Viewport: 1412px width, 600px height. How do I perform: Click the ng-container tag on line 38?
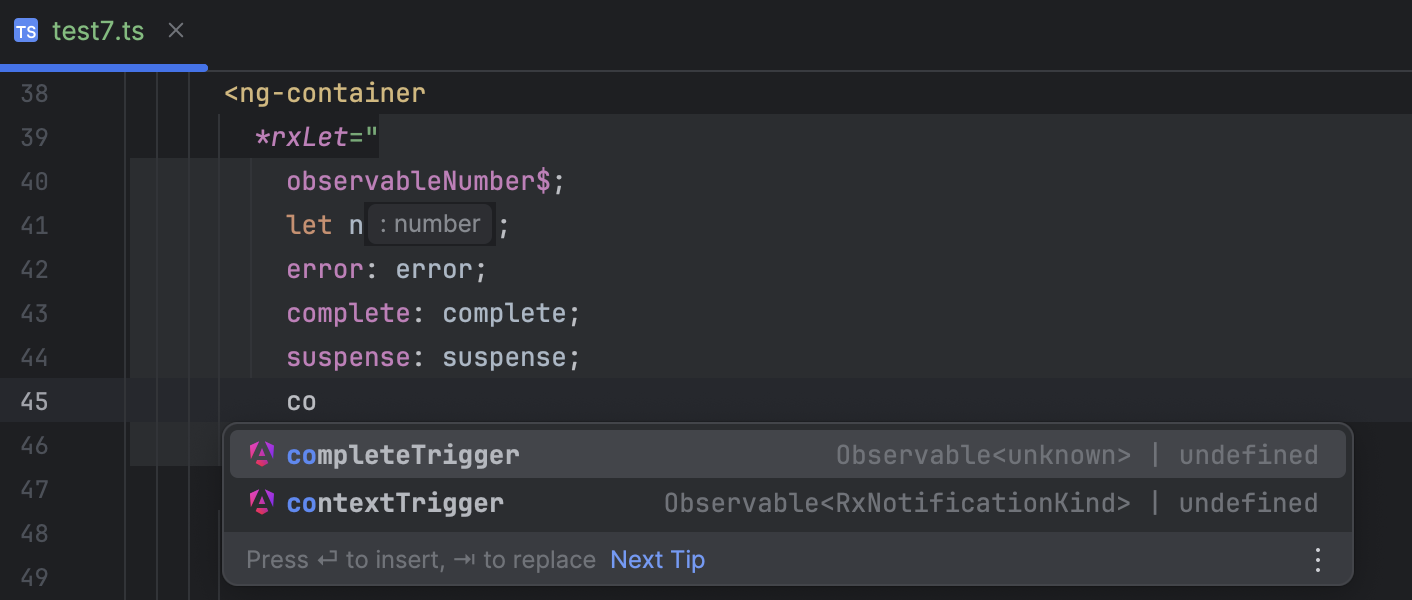325,92
